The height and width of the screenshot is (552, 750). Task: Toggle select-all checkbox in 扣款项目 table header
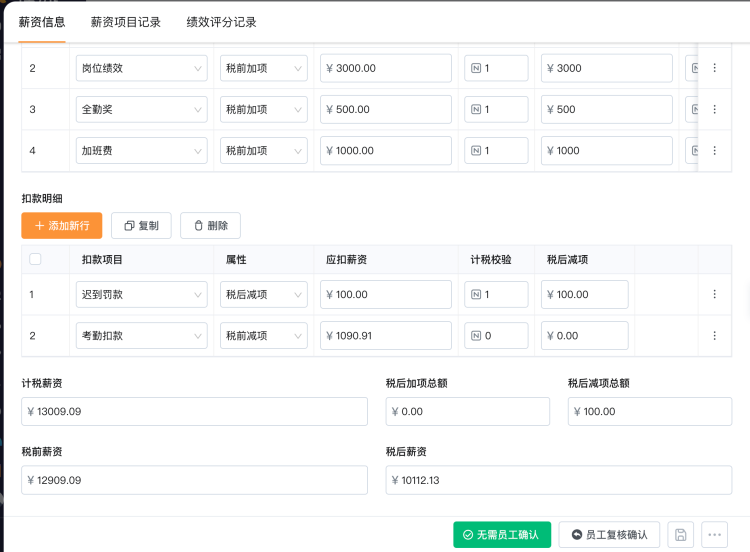point(36,260)
